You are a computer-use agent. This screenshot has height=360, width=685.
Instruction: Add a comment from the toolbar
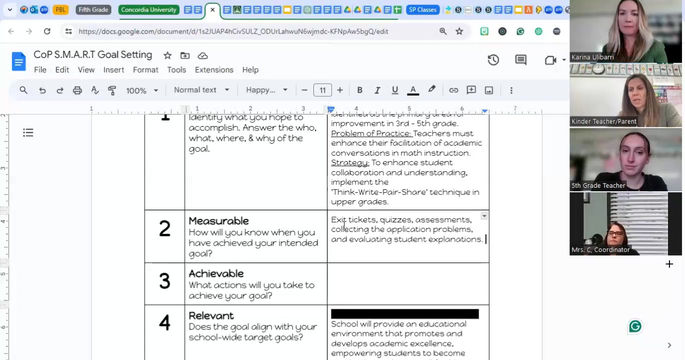click(471, 90)
